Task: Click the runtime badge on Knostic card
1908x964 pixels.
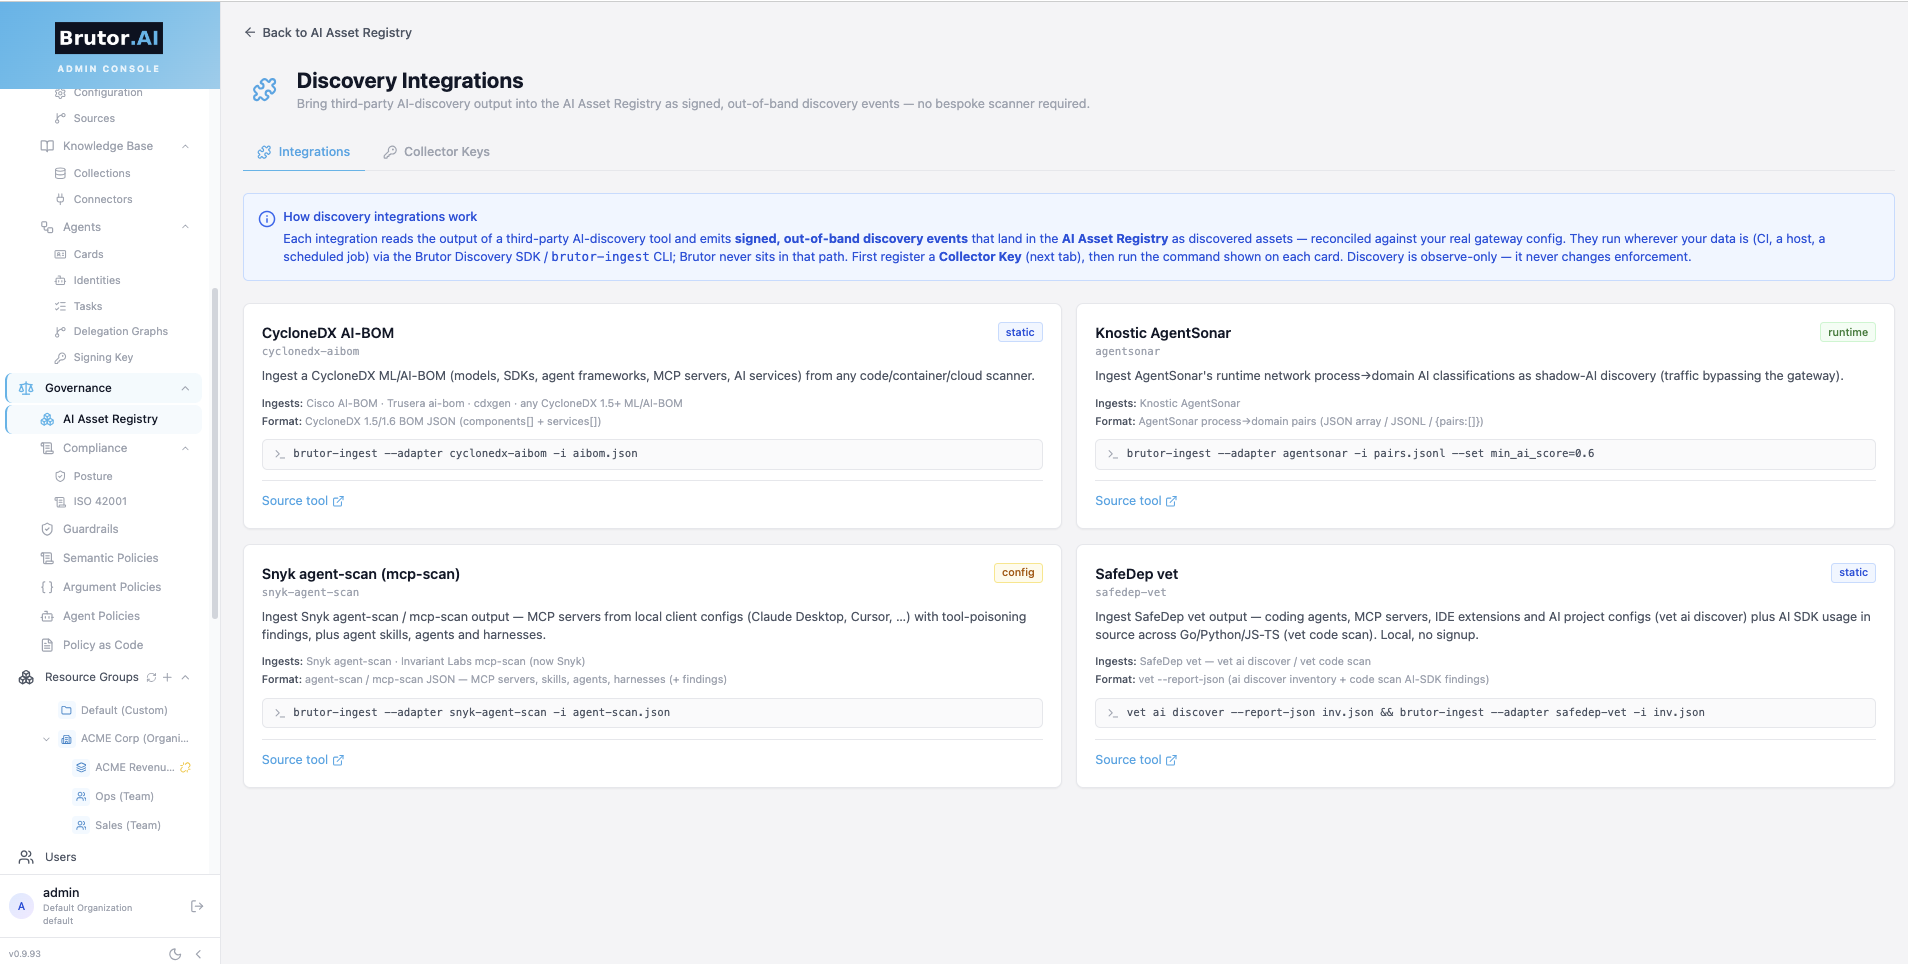Action: [1847, 332]
